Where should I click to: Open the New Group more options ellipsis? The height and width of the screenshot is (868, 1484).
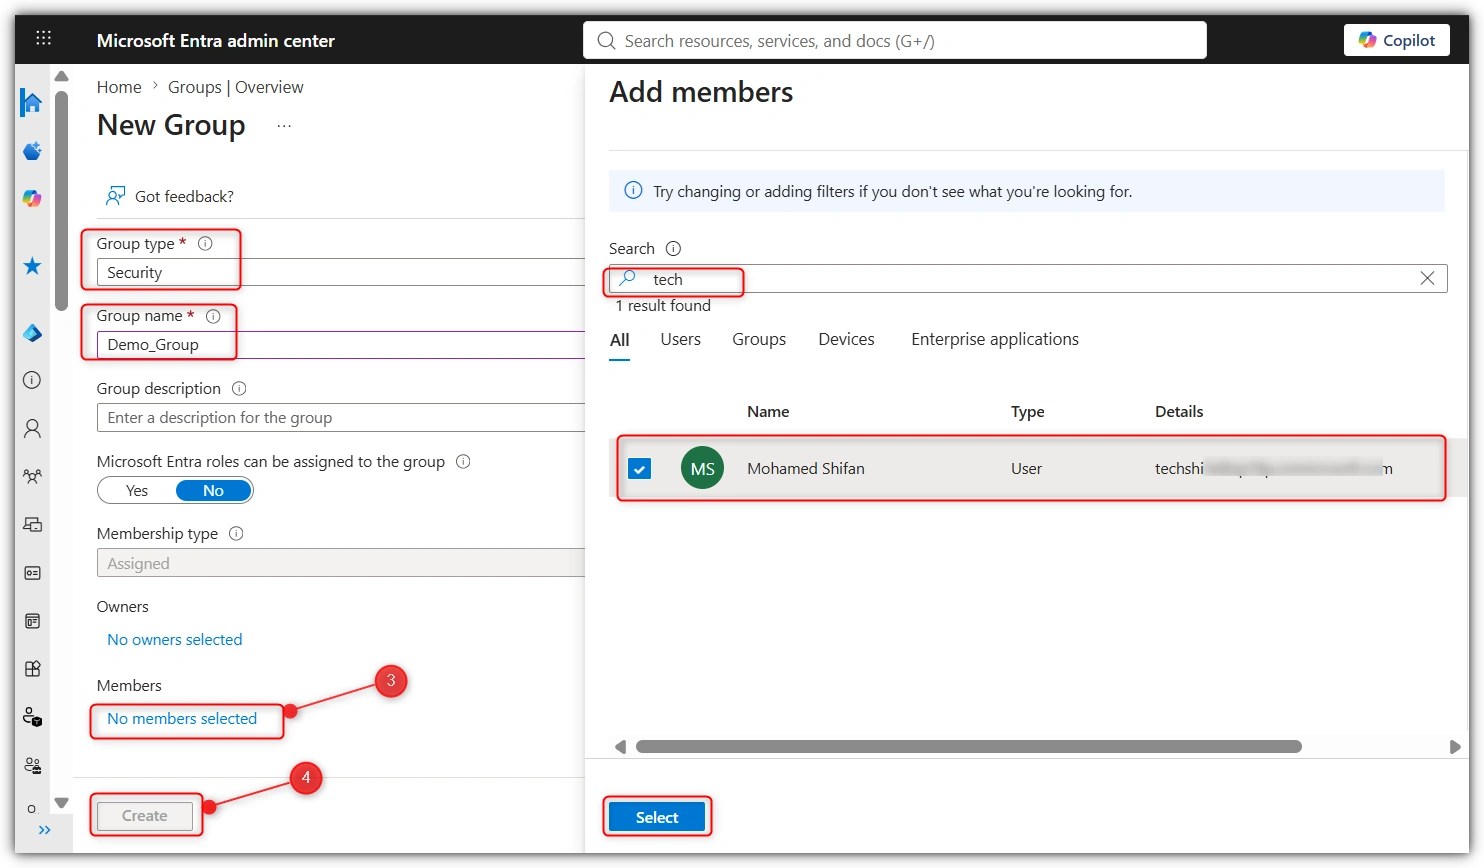[284, 126]
